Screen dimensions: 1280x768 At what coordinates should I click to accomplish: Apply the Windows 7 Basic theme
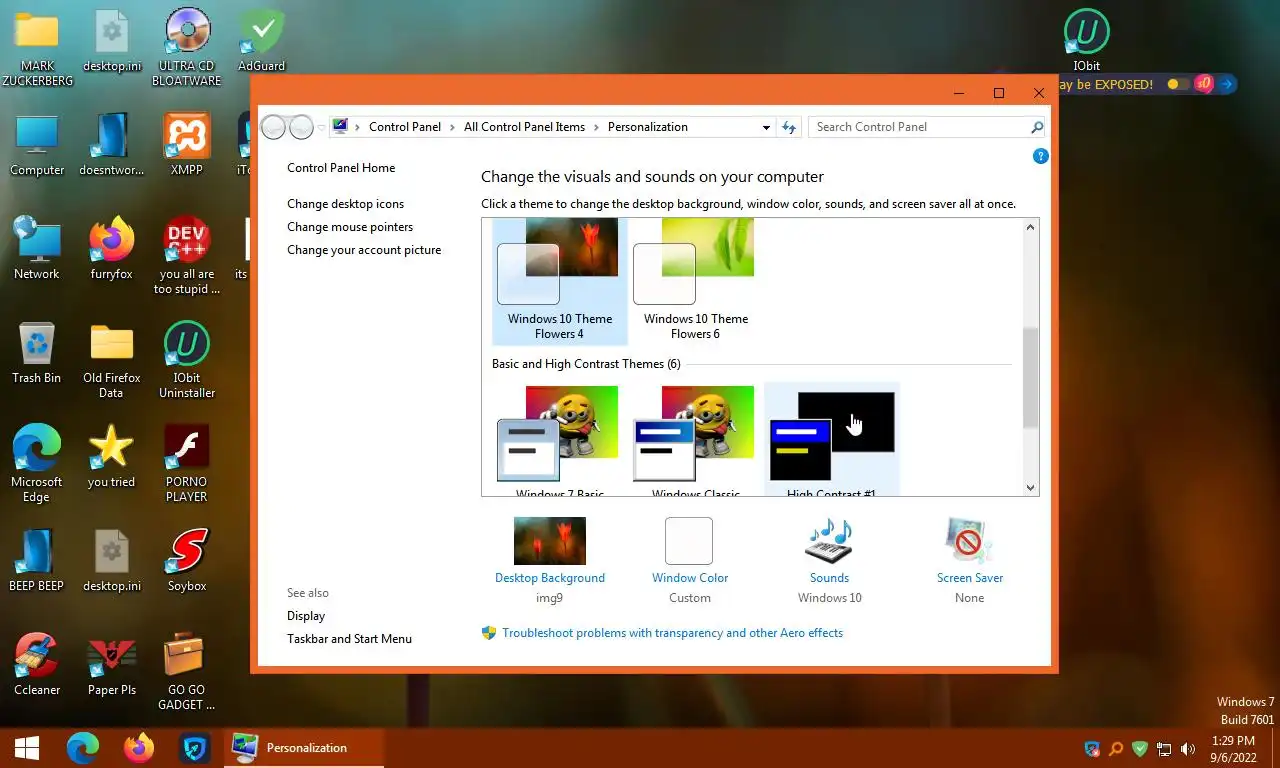click(560, 440)
